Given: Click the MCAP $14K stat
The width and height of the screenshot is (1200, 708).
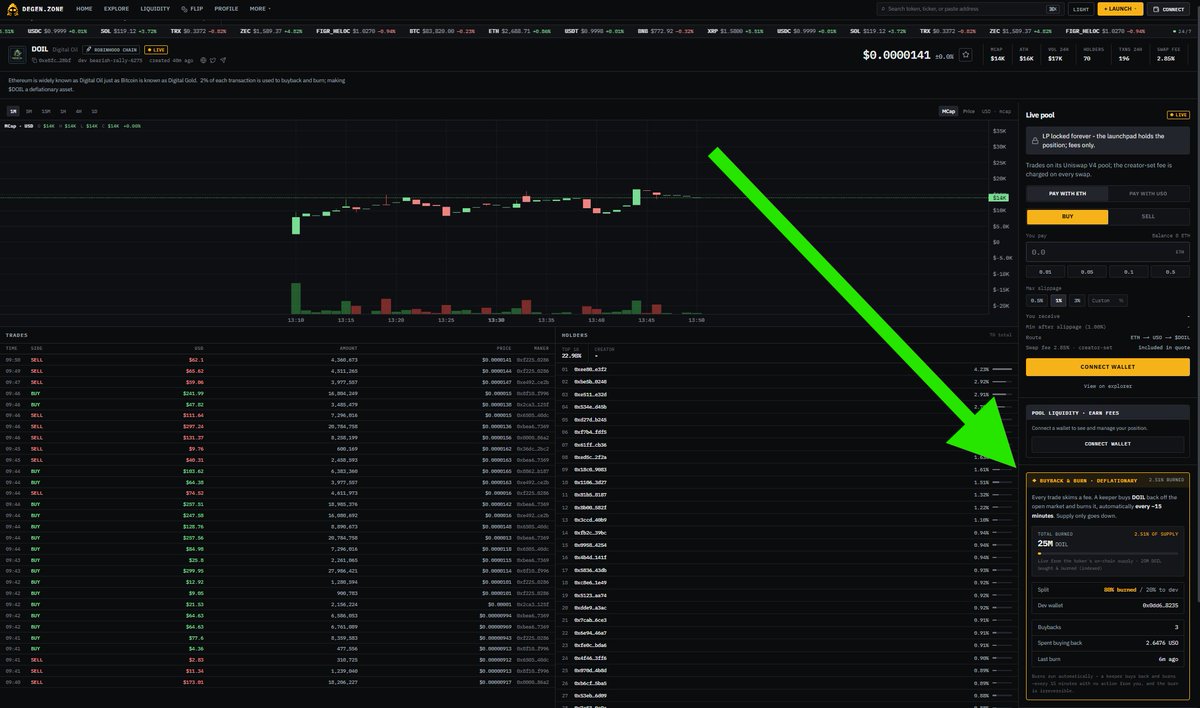Looking at the screenshot, I should tap(998, 55).
